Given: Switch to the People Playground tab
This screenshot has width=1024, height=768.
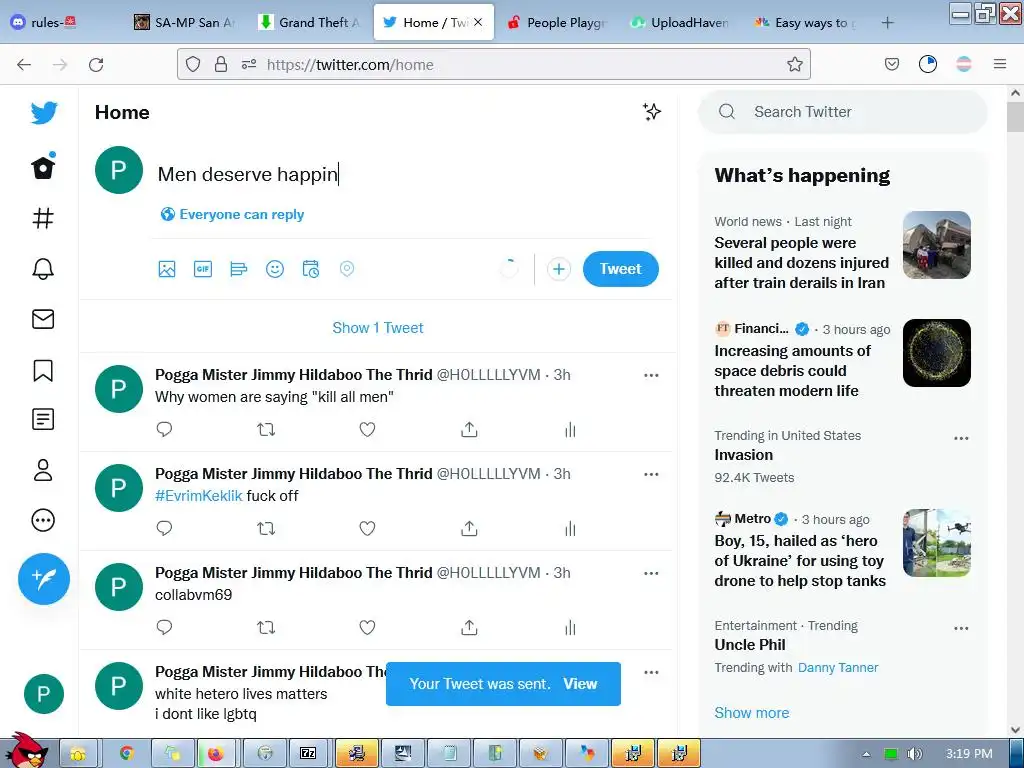Looking at the screenshot, I should [558, 22].
